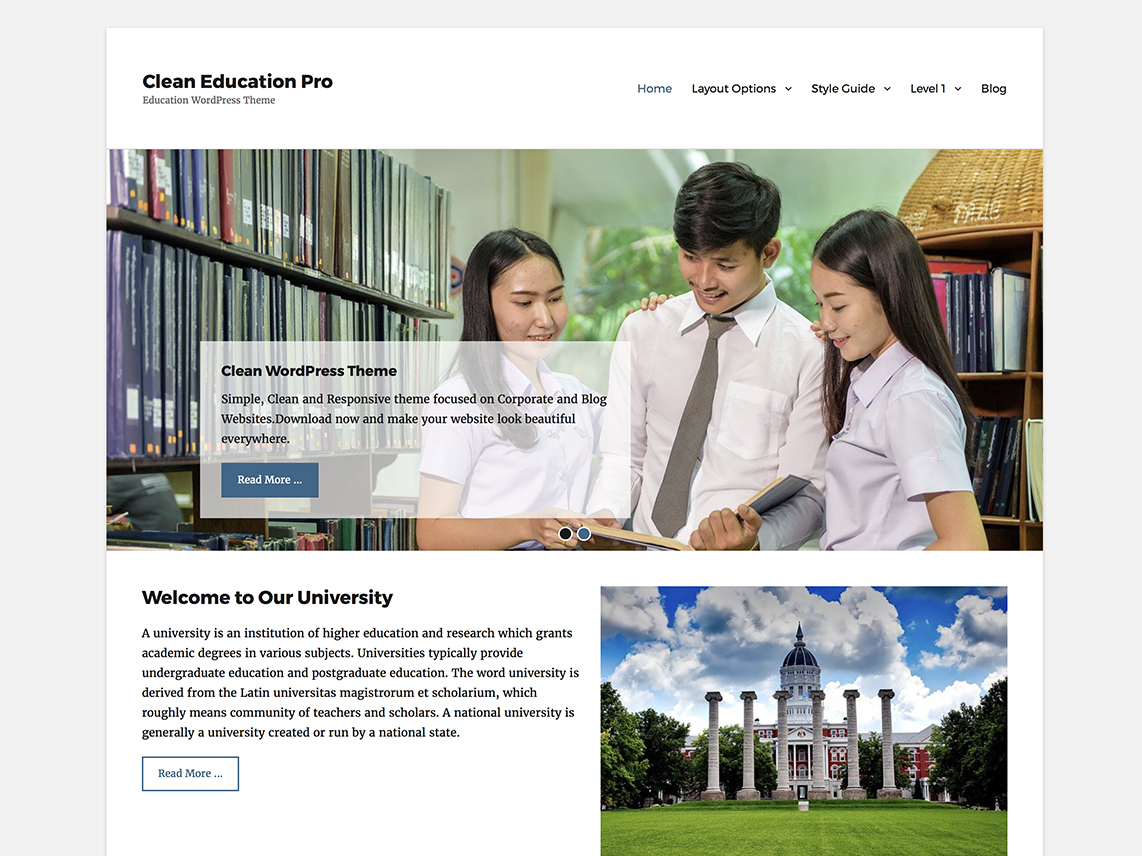This screenshot has height=856, width=1142.
Task: Click the Welcome to Our University heading
Action: pyautogui.click(x=267, y=598)
